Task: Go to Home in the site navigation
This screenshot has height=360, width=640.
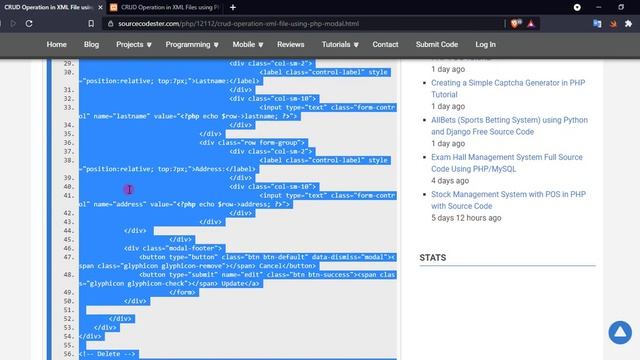Action: click(x=56, y=44)
